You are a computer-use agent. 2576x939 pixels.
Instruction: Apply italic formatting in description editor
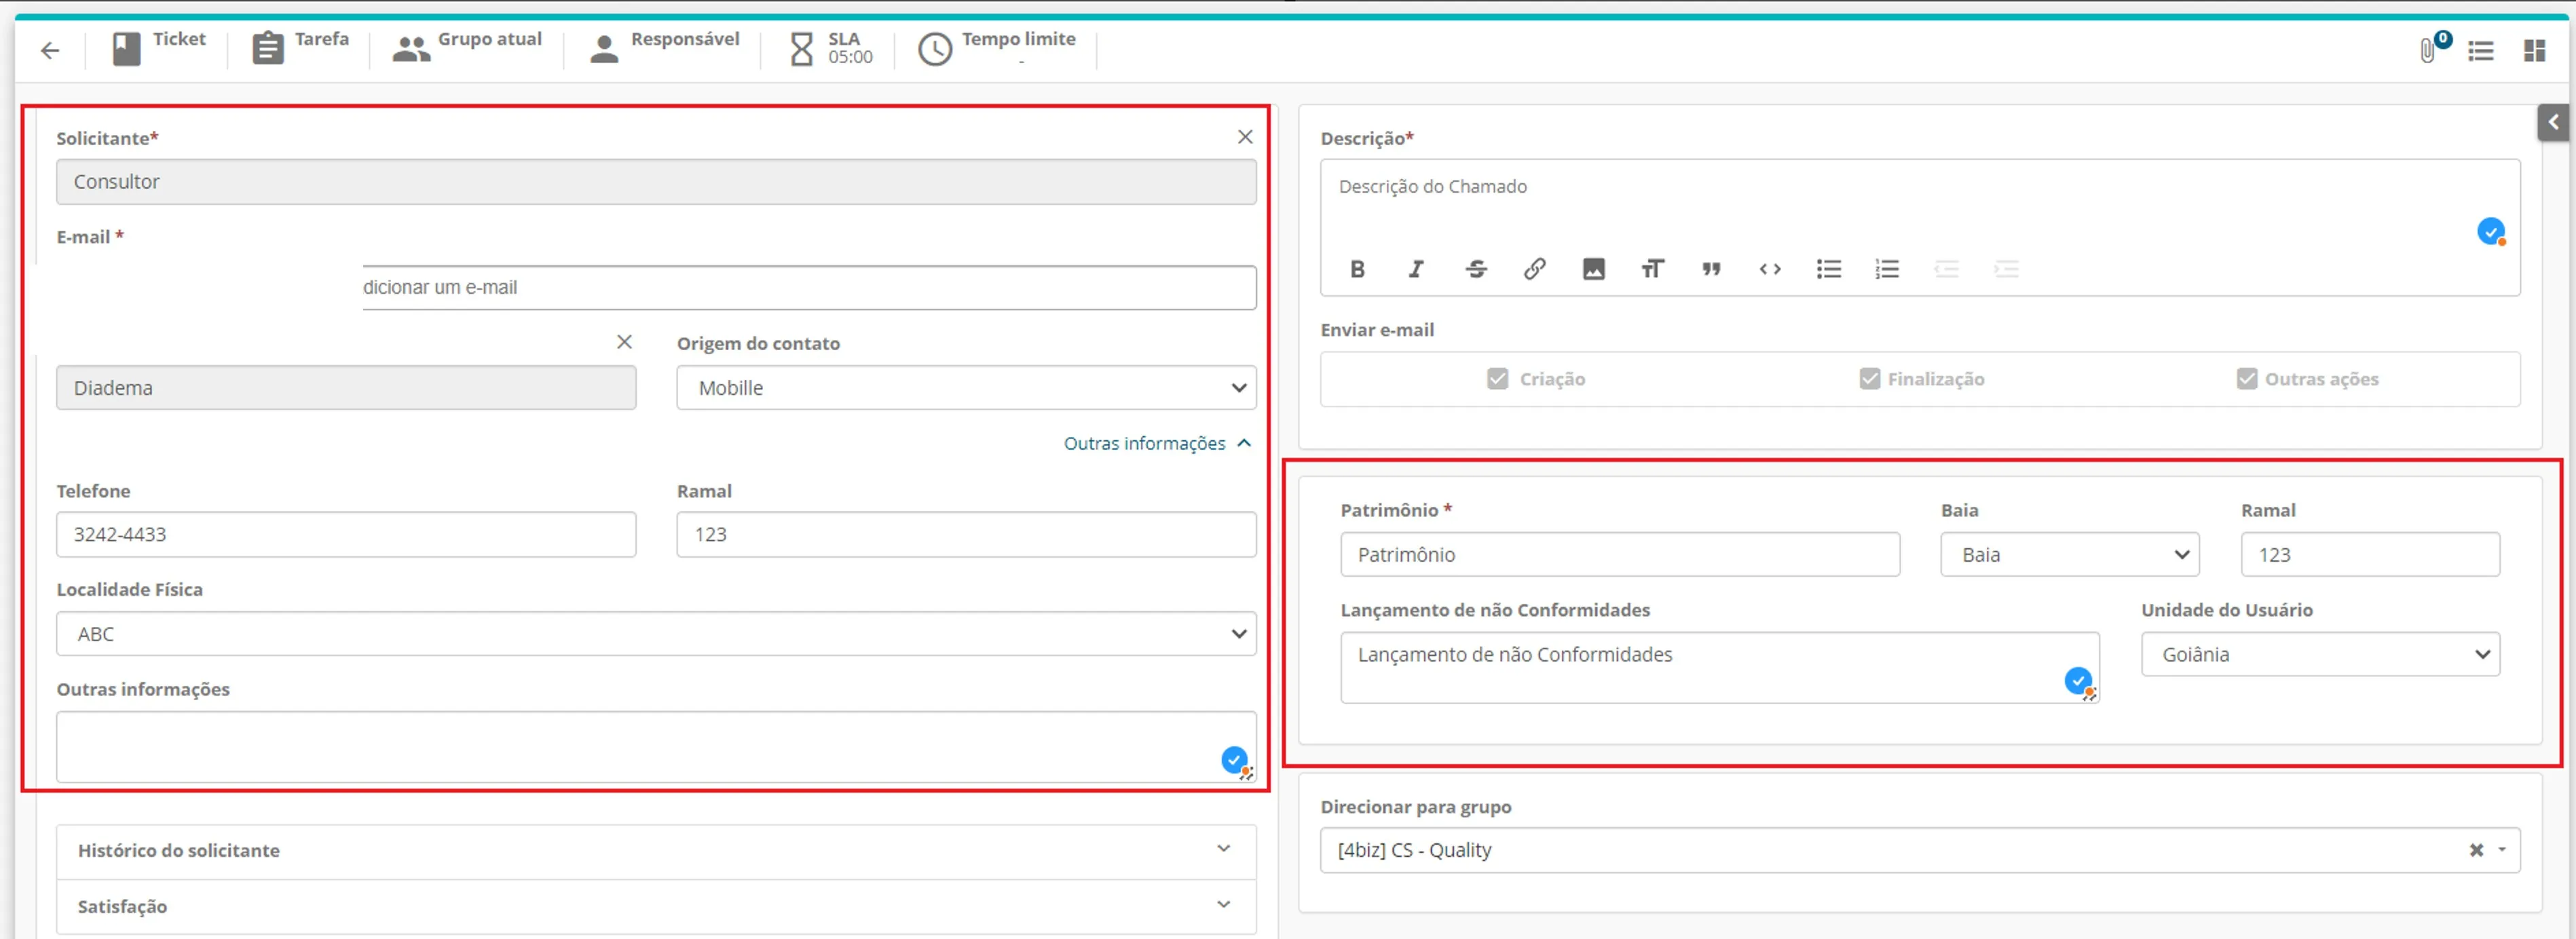(x=1416, y=269)
